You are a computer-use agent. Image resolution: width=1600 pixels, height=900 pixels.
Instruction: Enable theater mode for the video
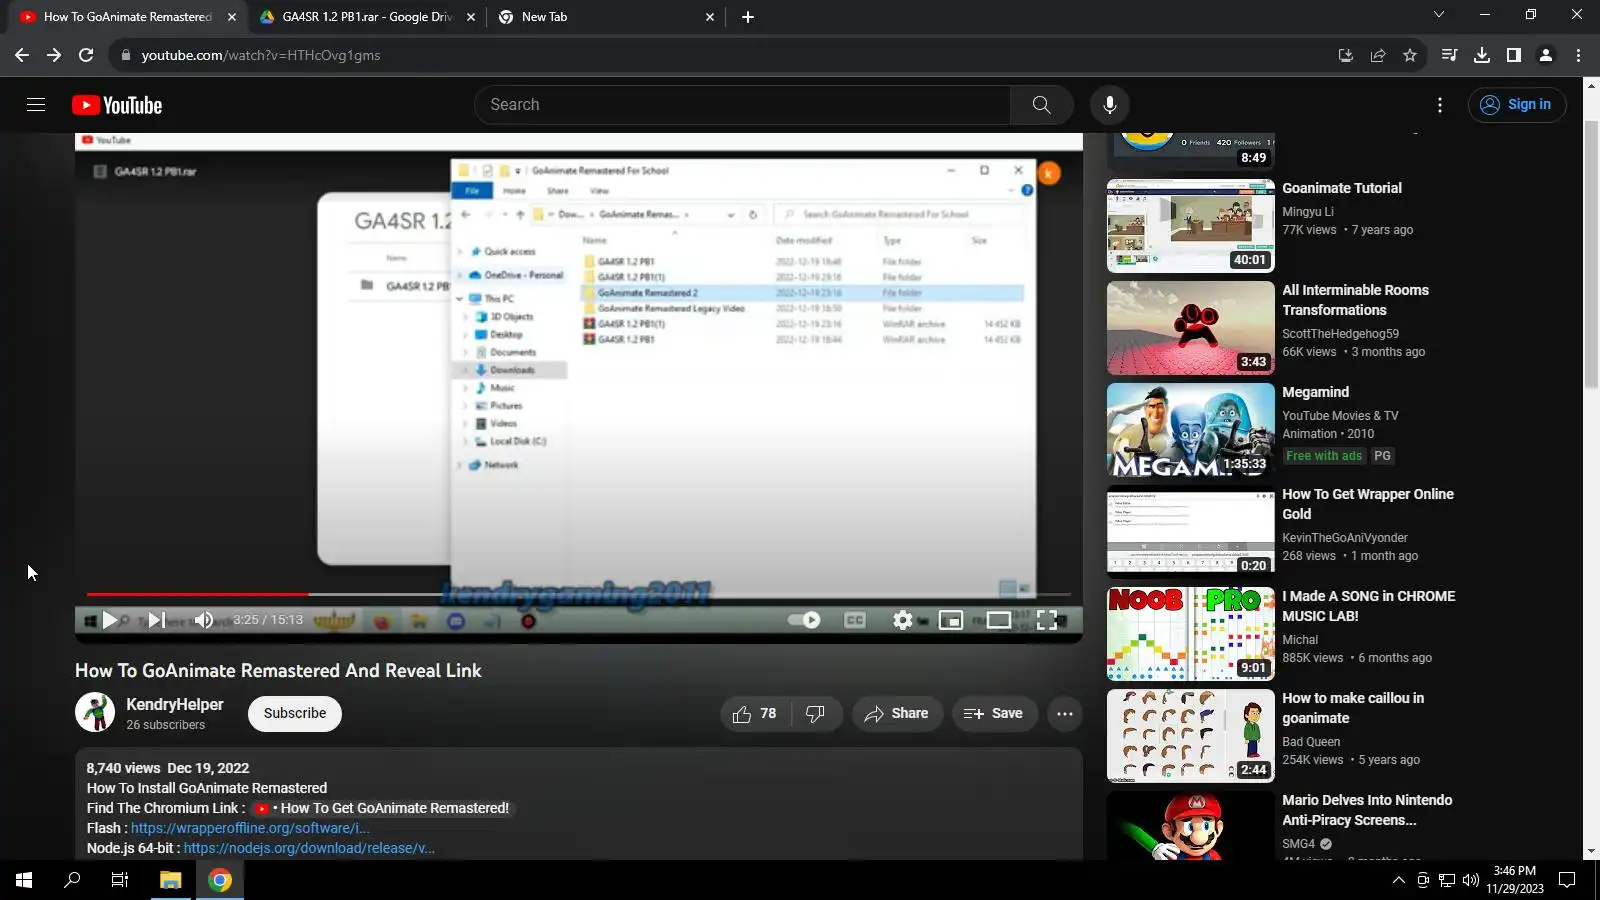(x=998, y=620)
